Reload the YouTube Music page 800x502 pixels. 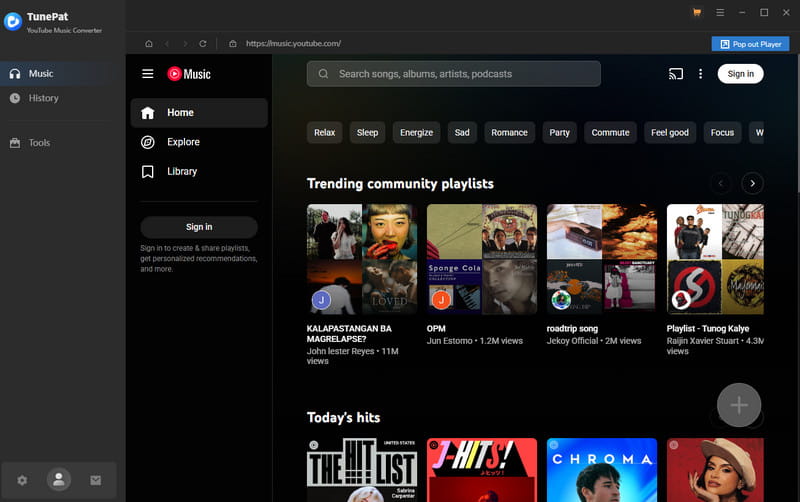203,44
